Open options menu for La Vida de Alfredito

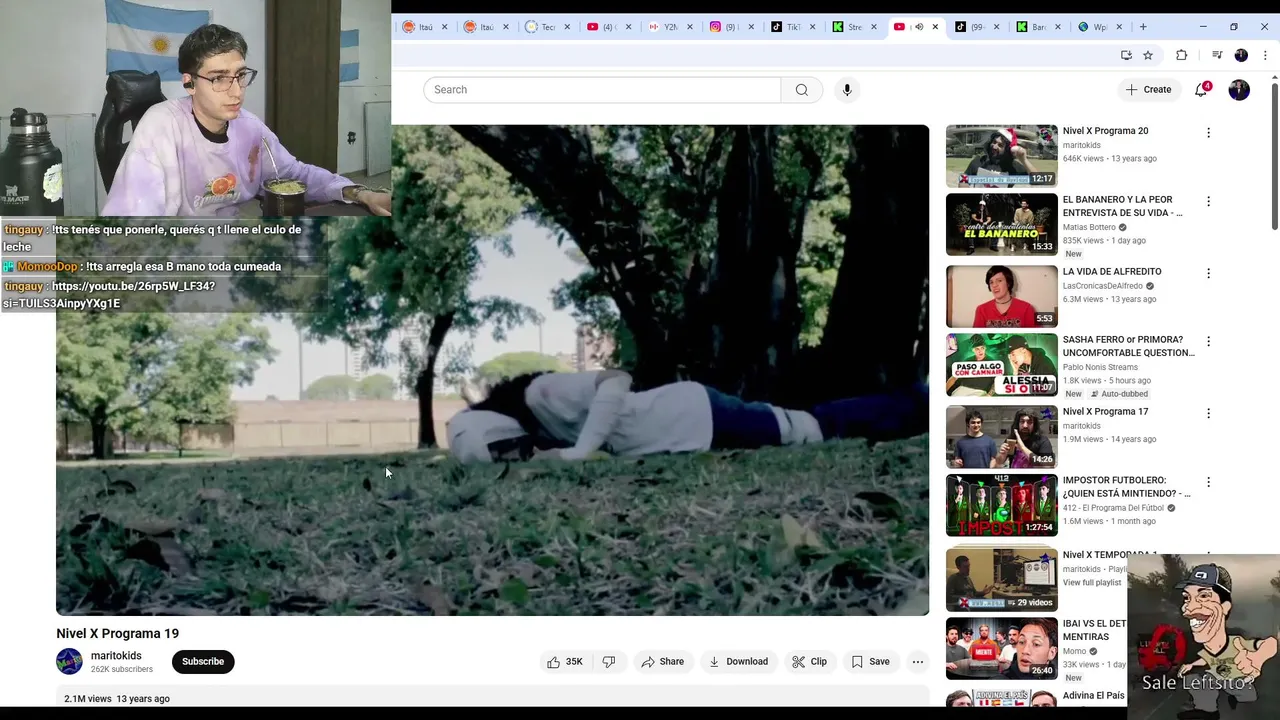pos(1208,273)
